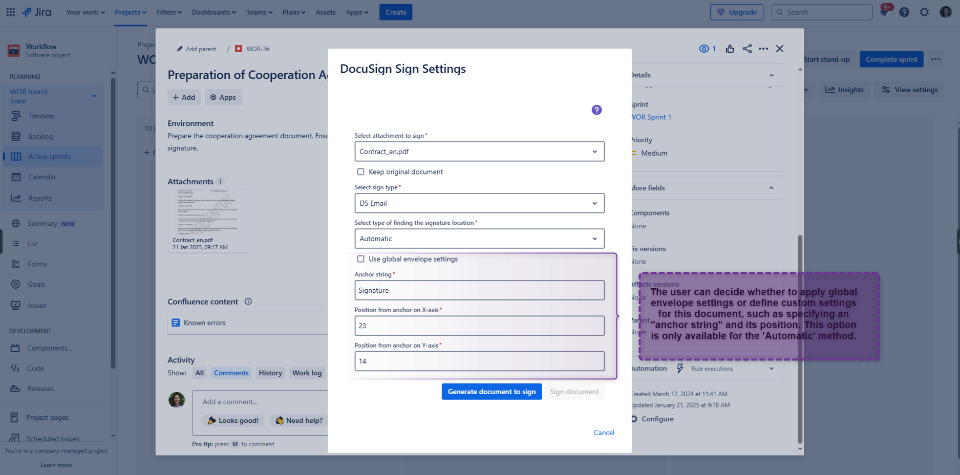Click the Contract_en.pdf attachment thumbnail
960x475 pixels.
click(207, 218)
